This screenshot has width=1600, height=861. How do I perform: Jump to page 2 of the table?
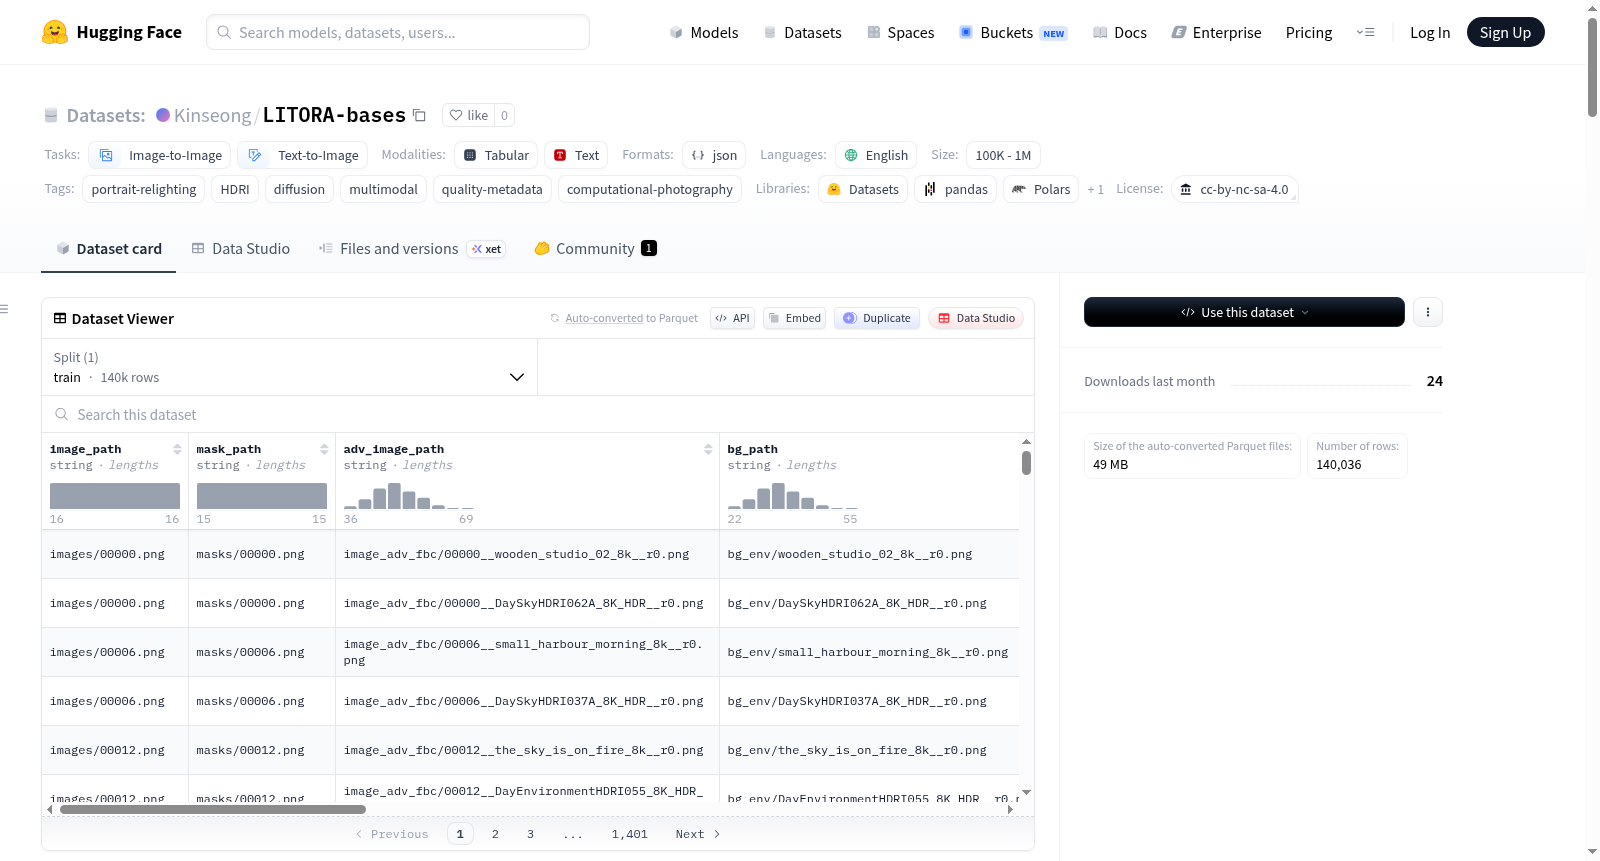[495, 834]
